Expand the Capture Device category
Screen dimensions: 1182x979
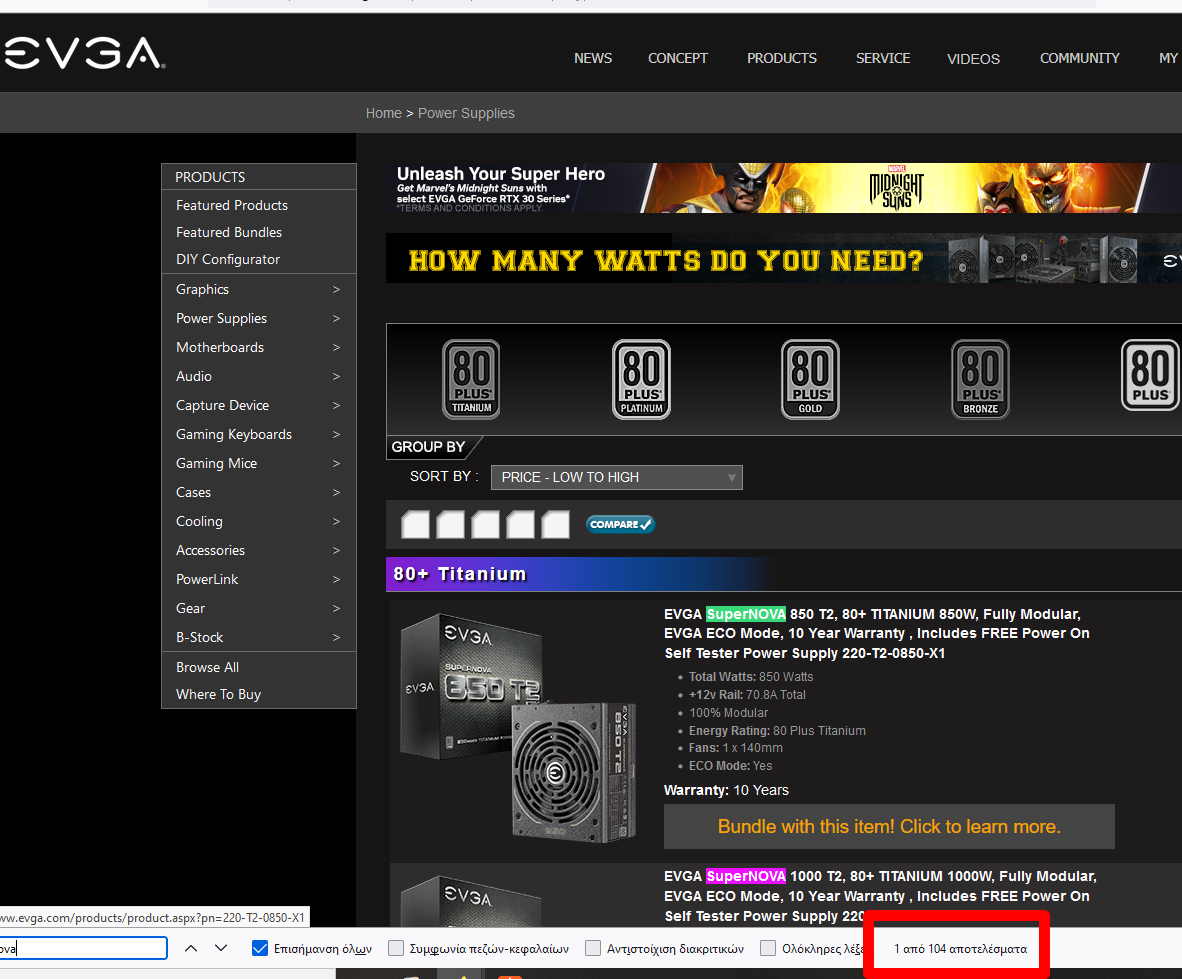[x=259, y=405]
